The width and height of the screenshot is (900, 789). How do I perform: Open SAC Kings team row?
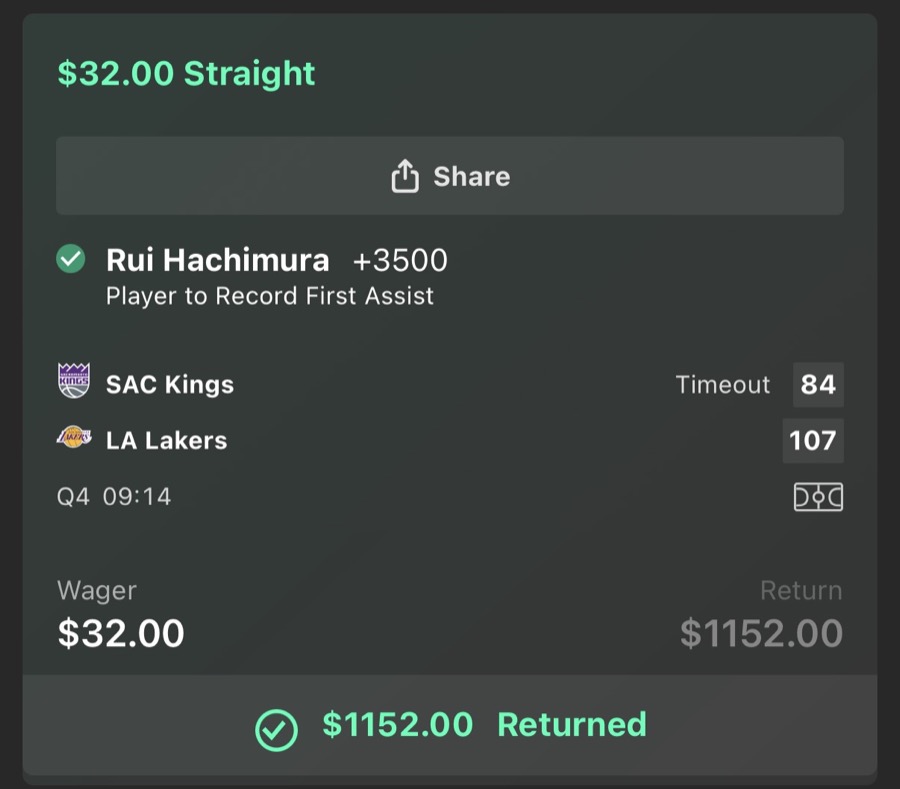coord(168,384)
